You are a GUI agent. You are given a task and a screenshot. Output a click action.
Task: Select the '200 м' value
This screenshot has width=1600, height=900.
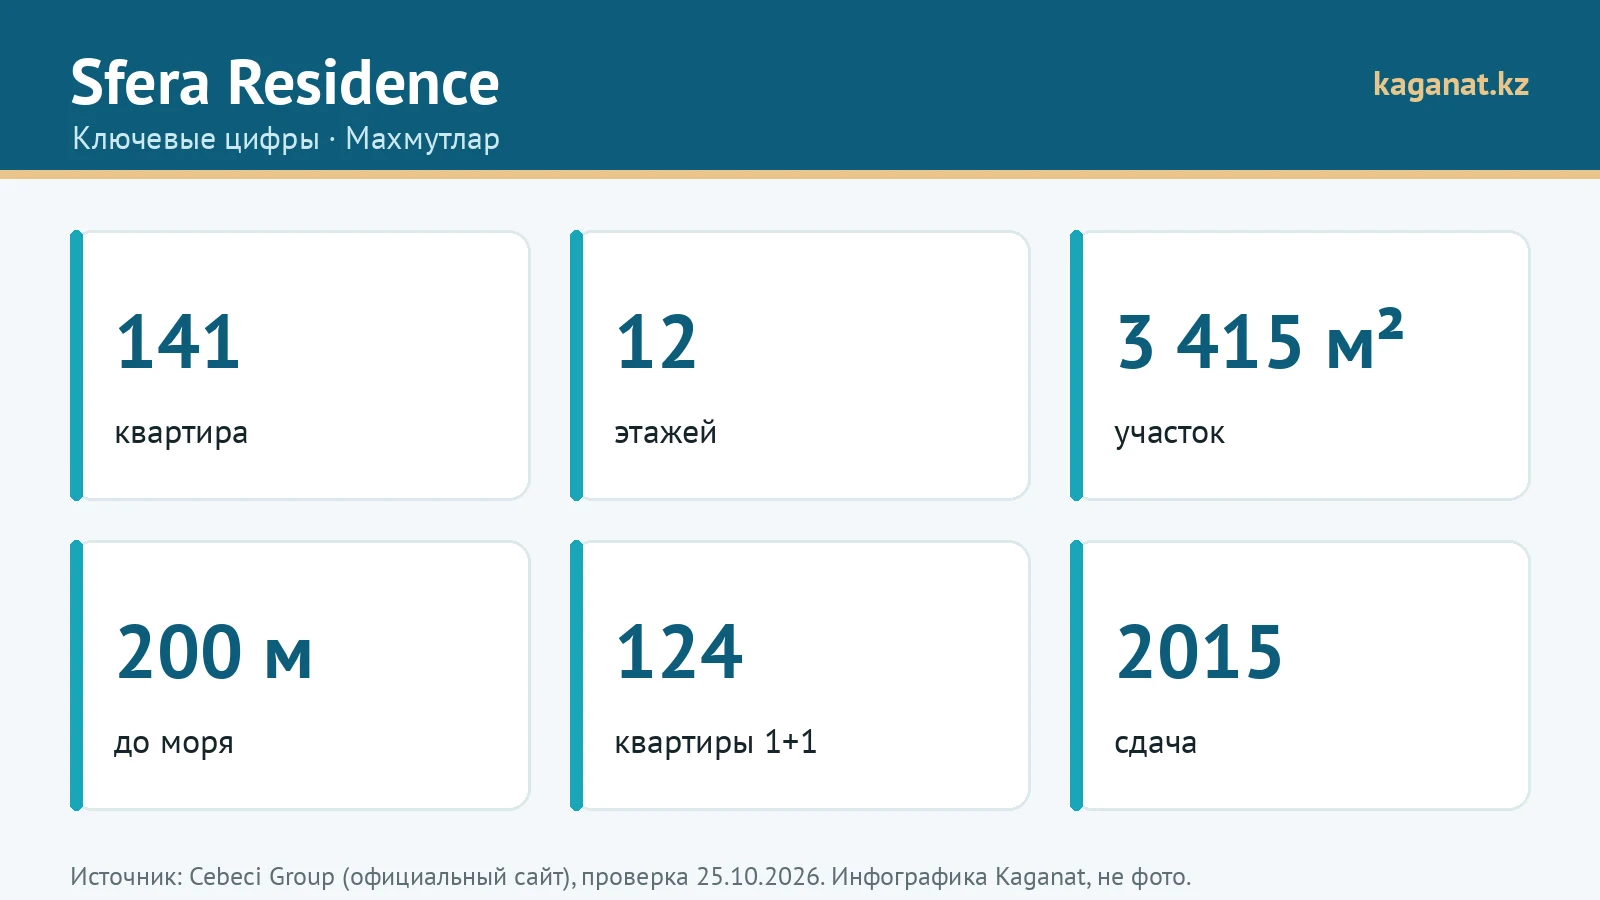(x=214, y=652)
